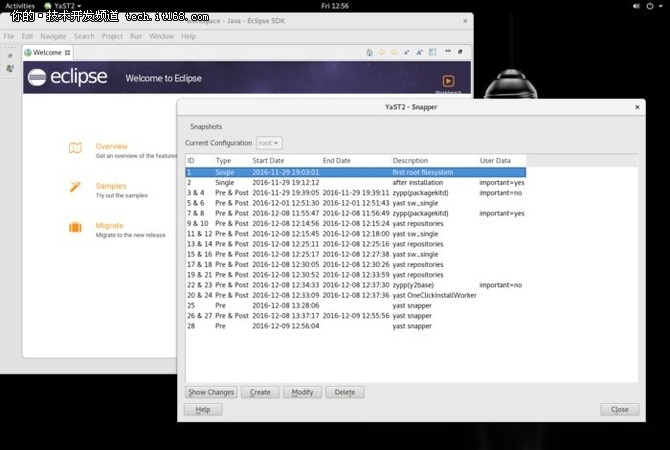This screenshot has width=670, height=450.
Task: Open the Migrate link in Eclipse Welcome
Action: [109, 226]
